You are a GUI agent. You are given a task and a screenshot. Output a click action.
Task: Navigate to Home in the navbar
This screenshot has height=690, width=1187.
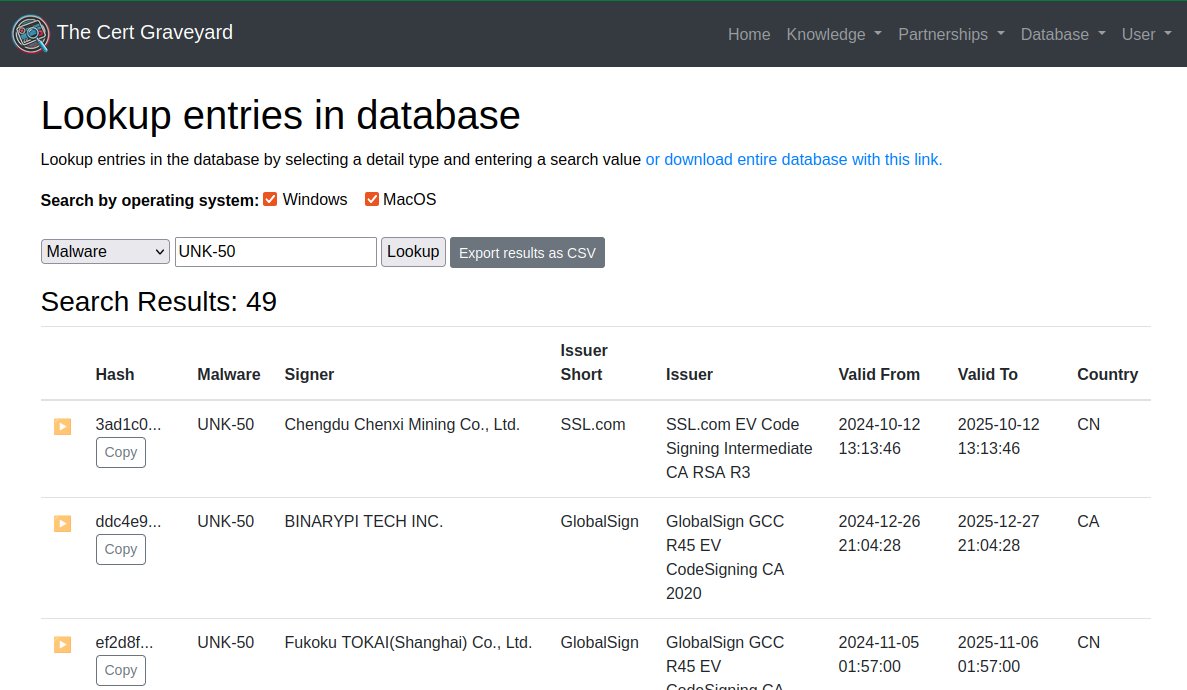click(x=748, y=34)
